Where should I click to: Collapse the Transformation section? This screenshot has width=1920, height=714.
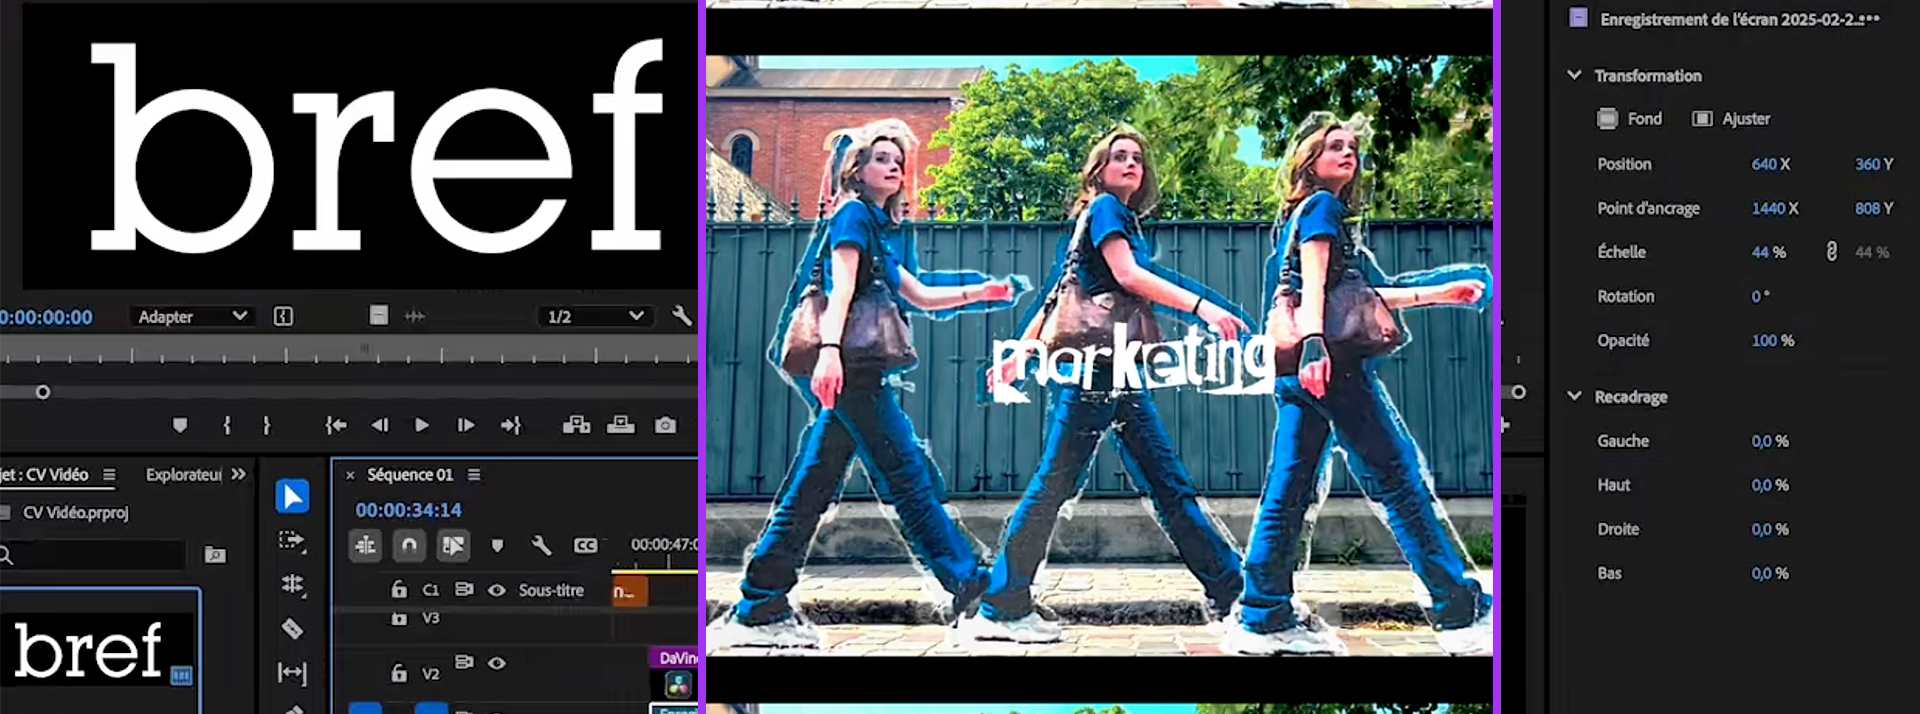tap(1574, 75)
